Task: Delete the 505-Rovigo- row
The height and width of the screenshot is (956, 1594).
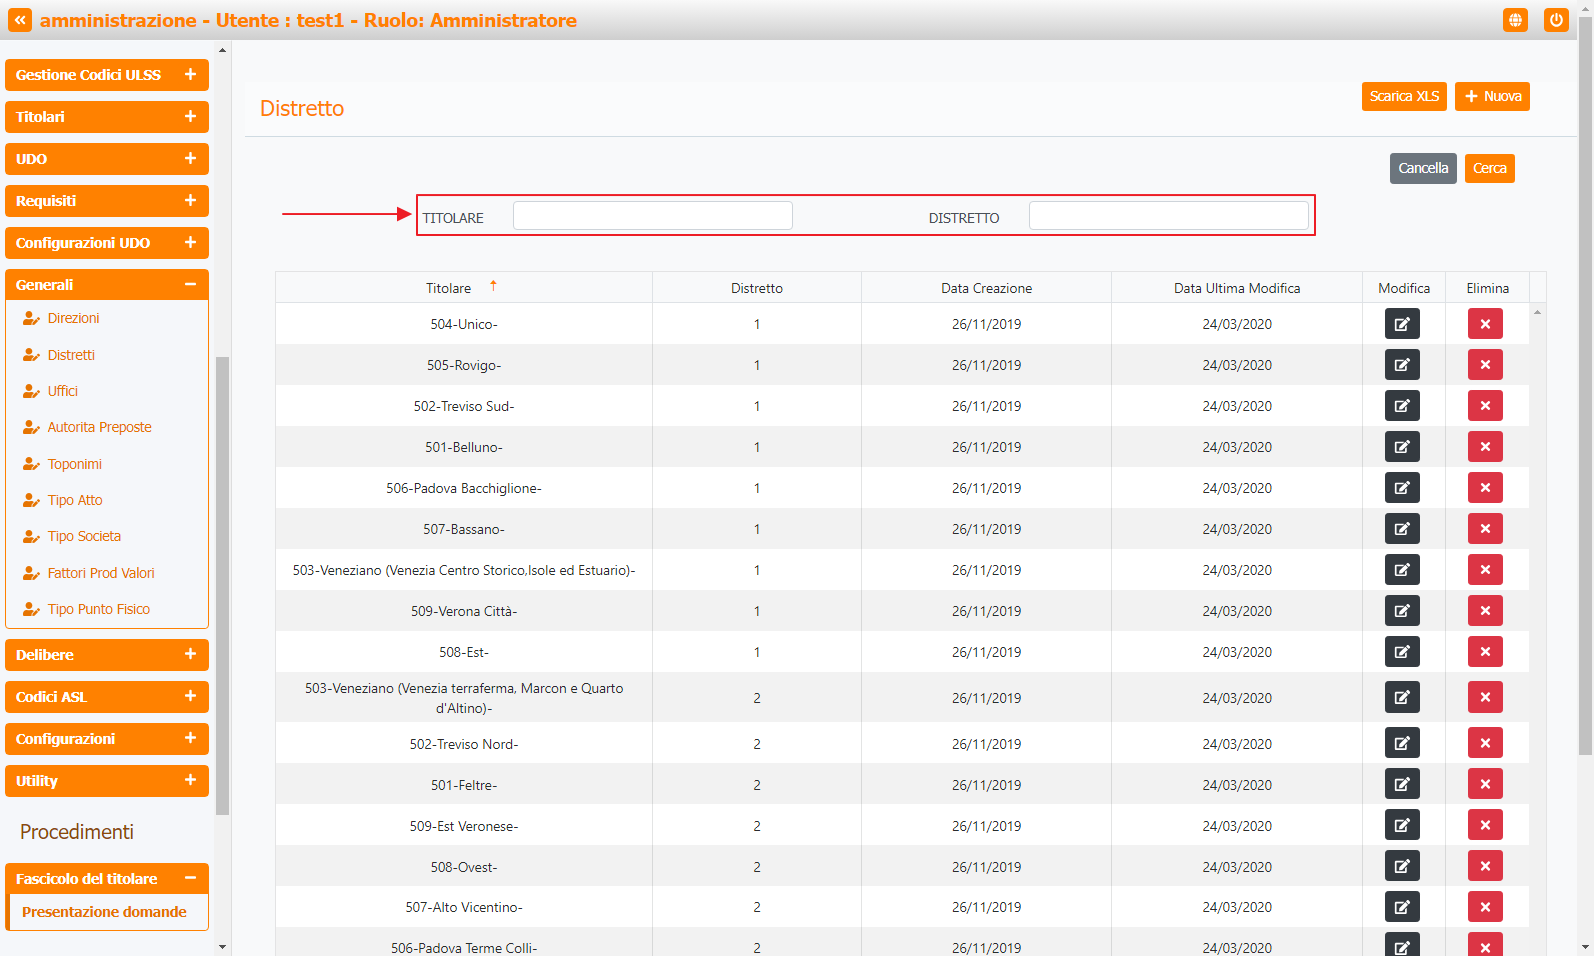Action: coord(1484,365)
